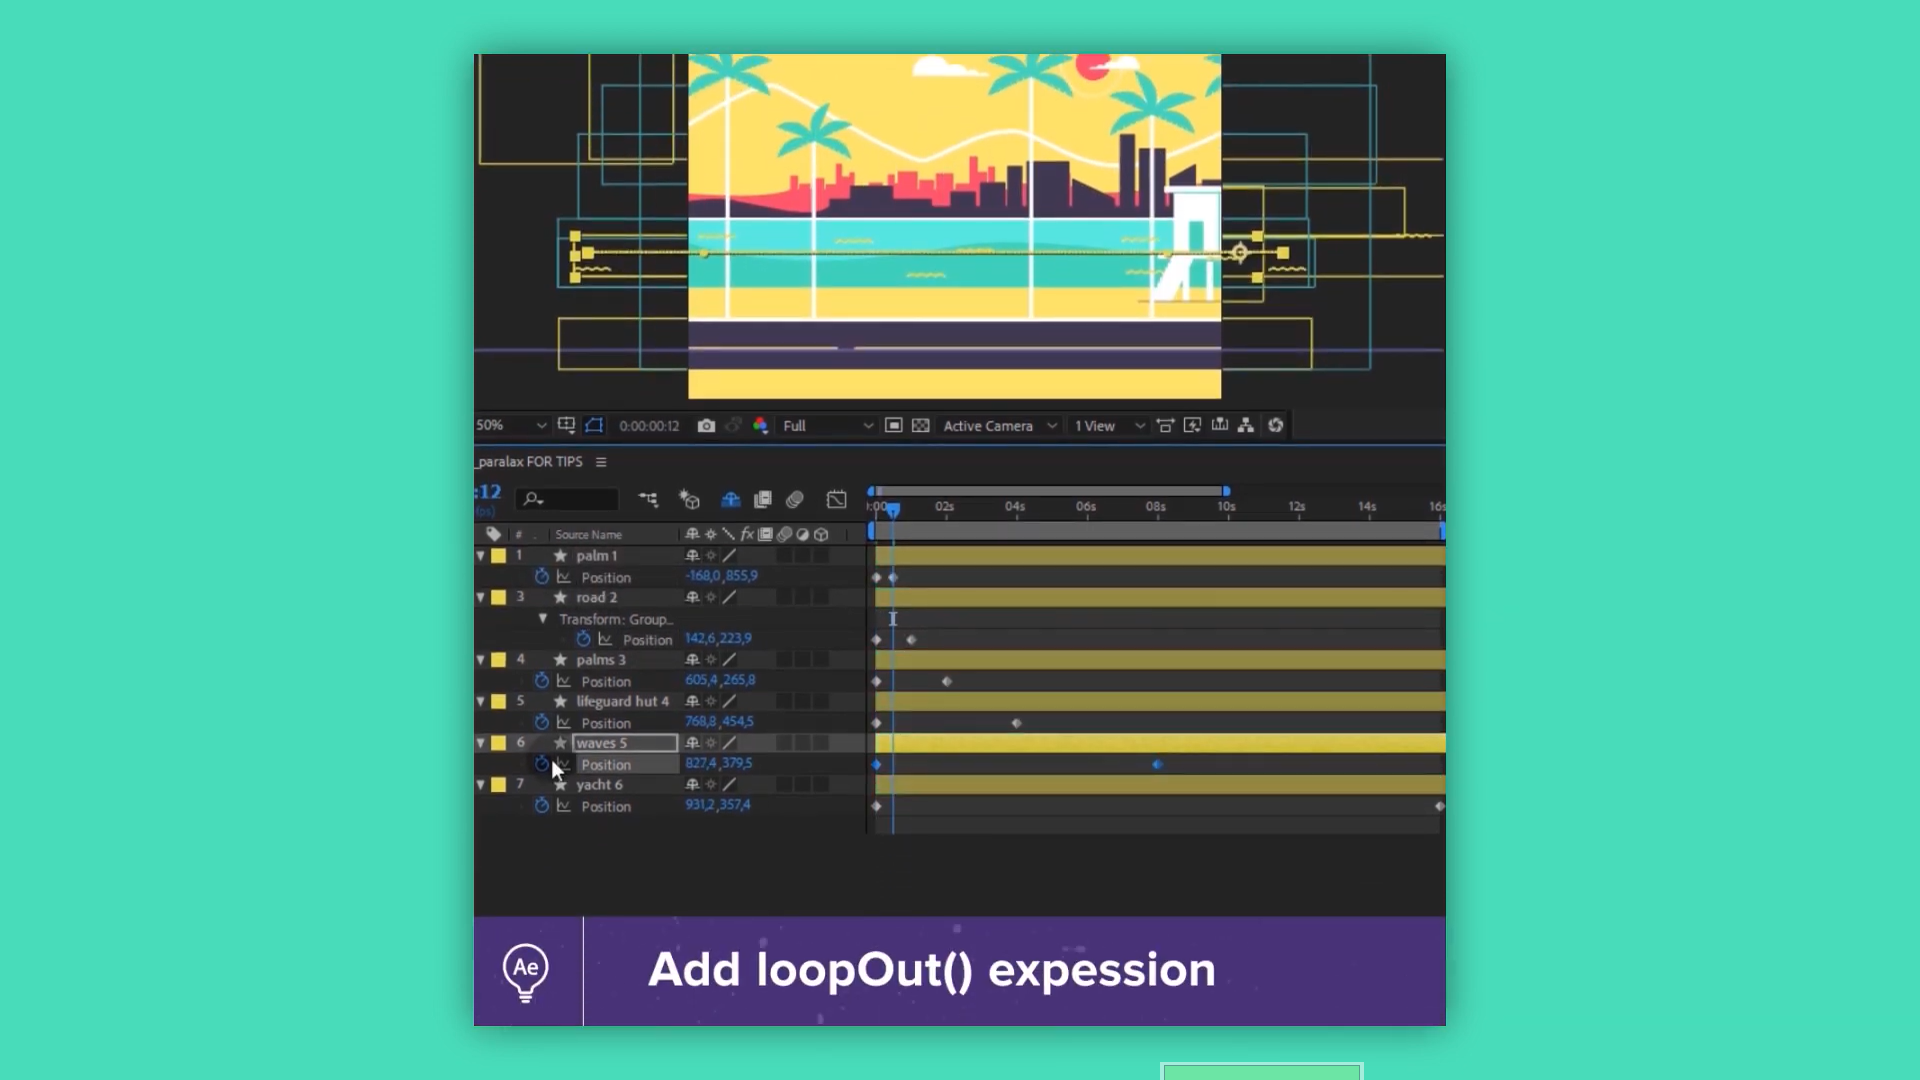This screenshot has width=1920, height=1080.
Task: Click the timeline layer search field
Action: (x=567, y=499)
